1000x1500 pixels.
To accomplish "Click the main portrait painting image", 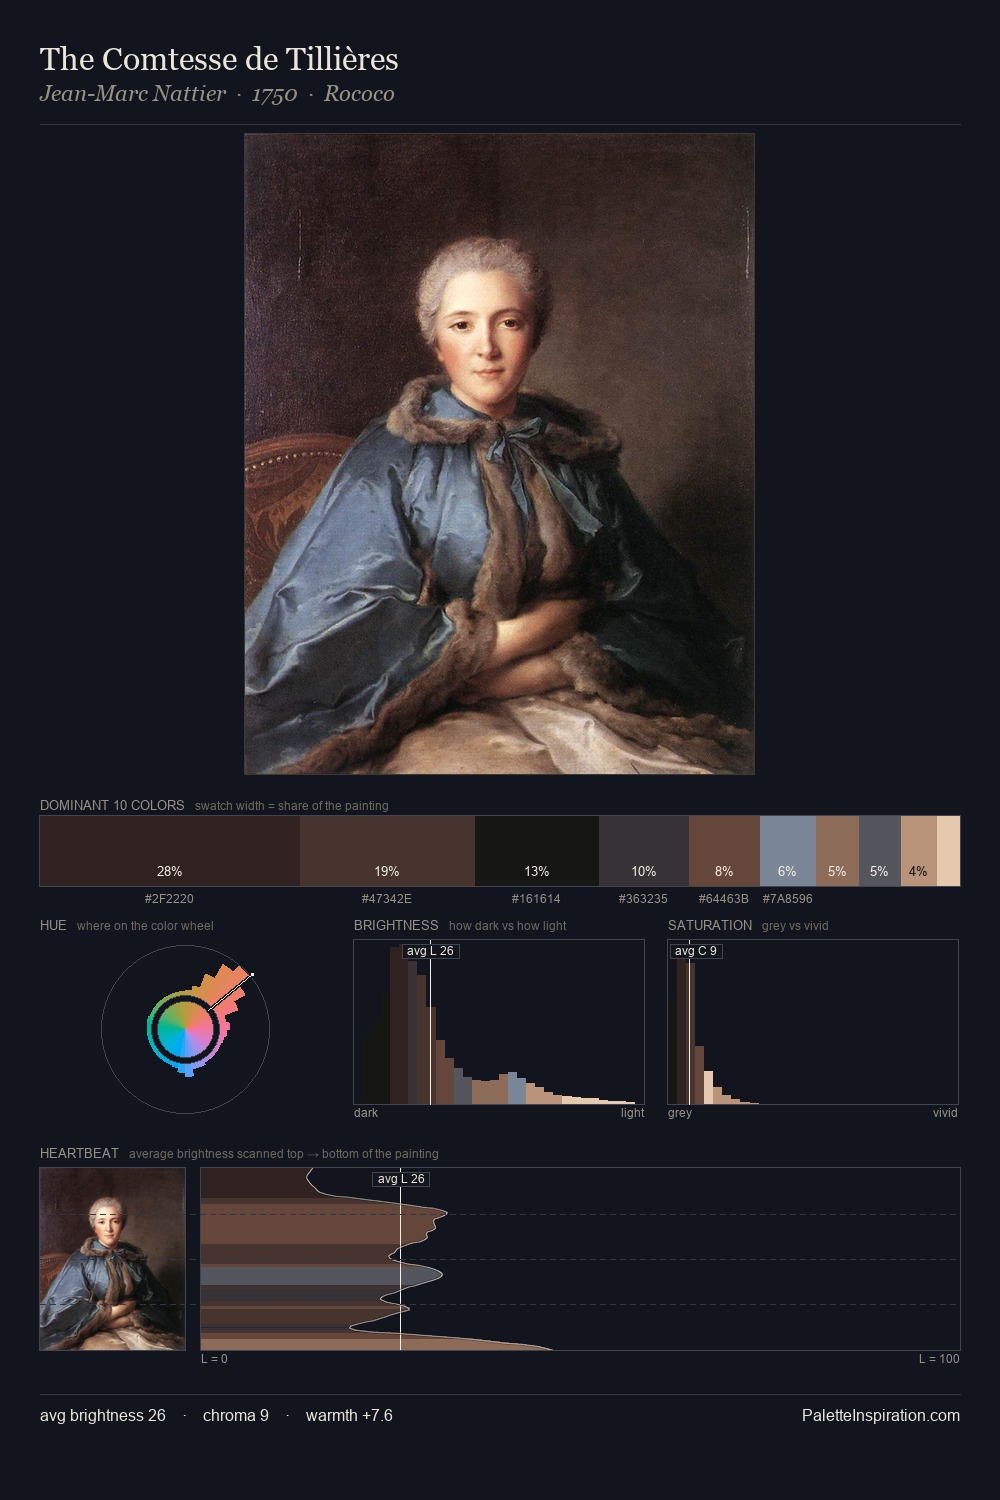I will pos(499,454).
